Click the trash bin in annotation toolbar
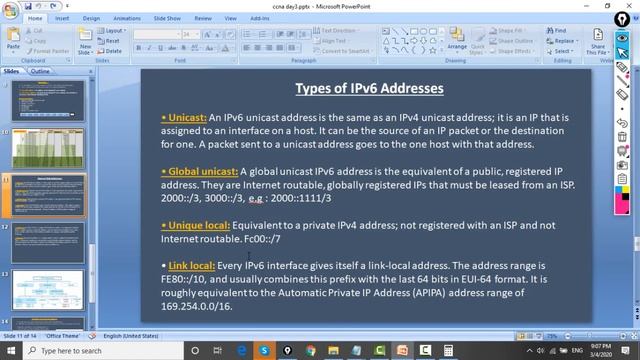Viewport: 640px width, 360px height. 622,137
